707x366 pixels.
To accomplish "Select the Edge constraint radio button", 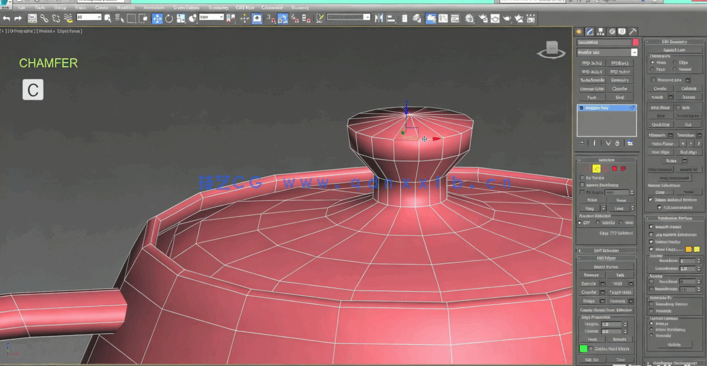I will pos(674,62).
